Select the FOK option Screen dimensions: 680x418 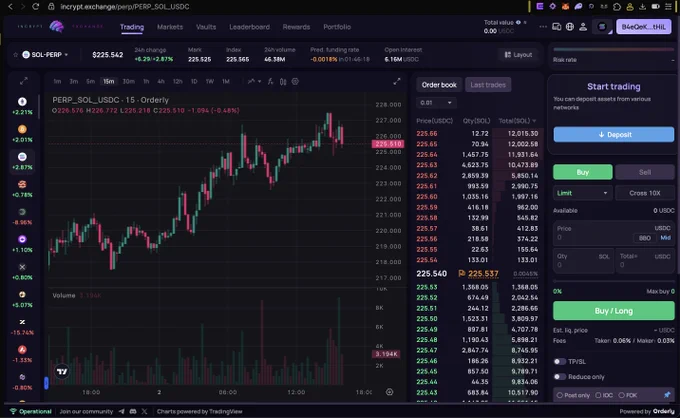628,395
